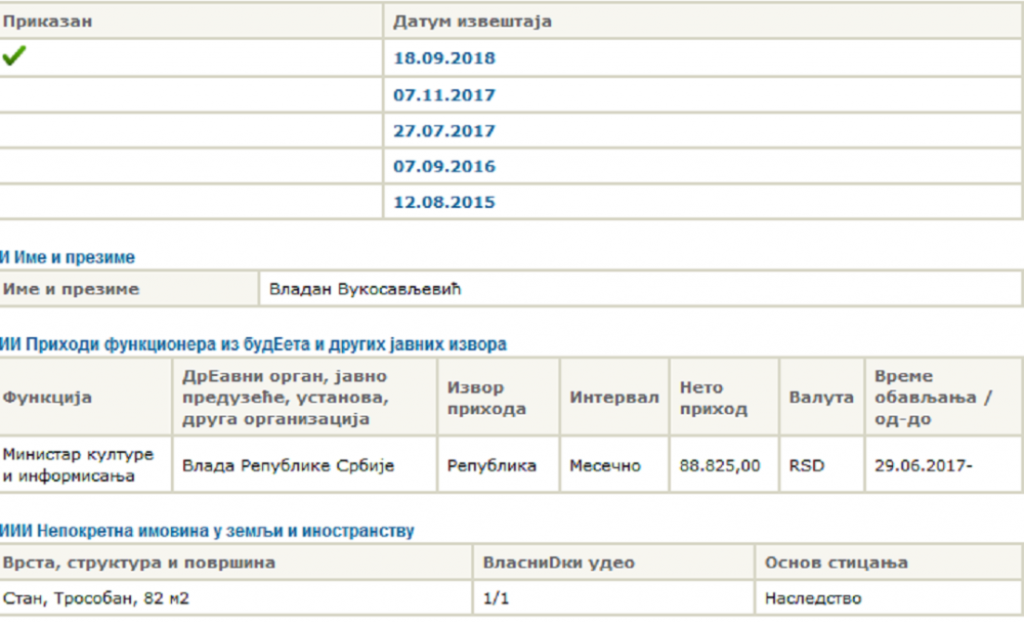
Task: Select the 27.07.2017 report link
Action: [444, 131]
